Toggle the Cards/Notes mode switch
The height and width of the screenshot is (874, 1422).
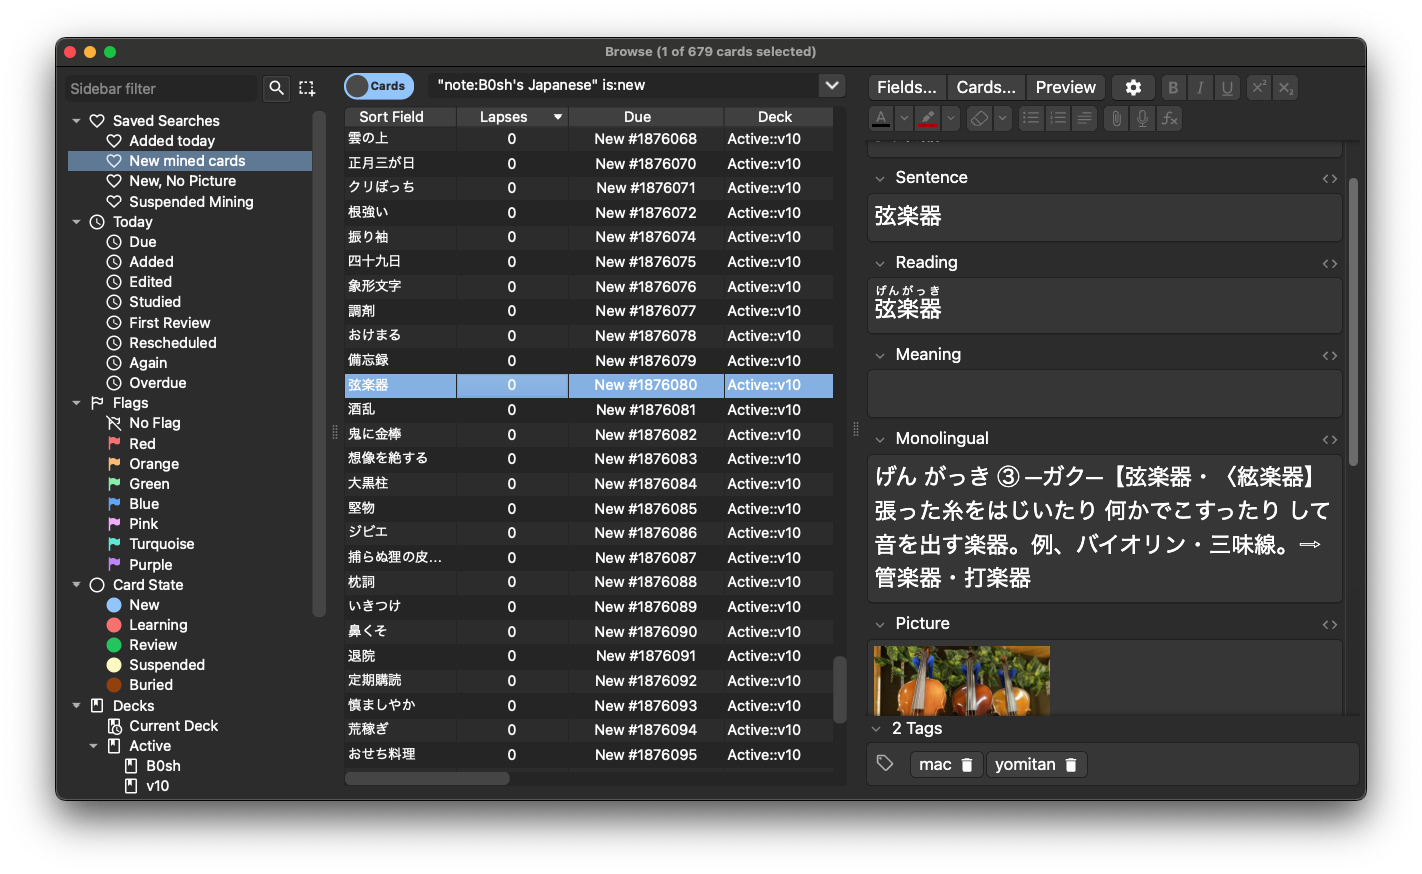click(379, 86)
